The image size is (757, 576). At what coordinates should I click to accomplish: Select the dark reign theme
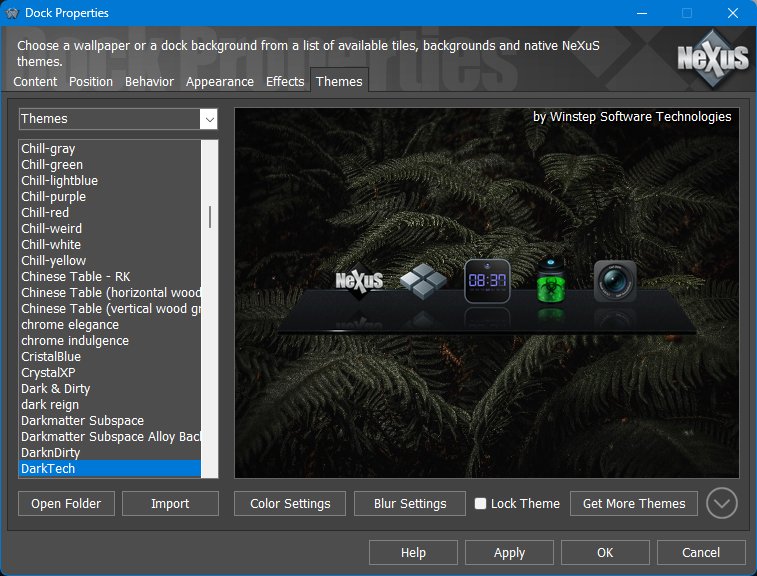point(110,404)
